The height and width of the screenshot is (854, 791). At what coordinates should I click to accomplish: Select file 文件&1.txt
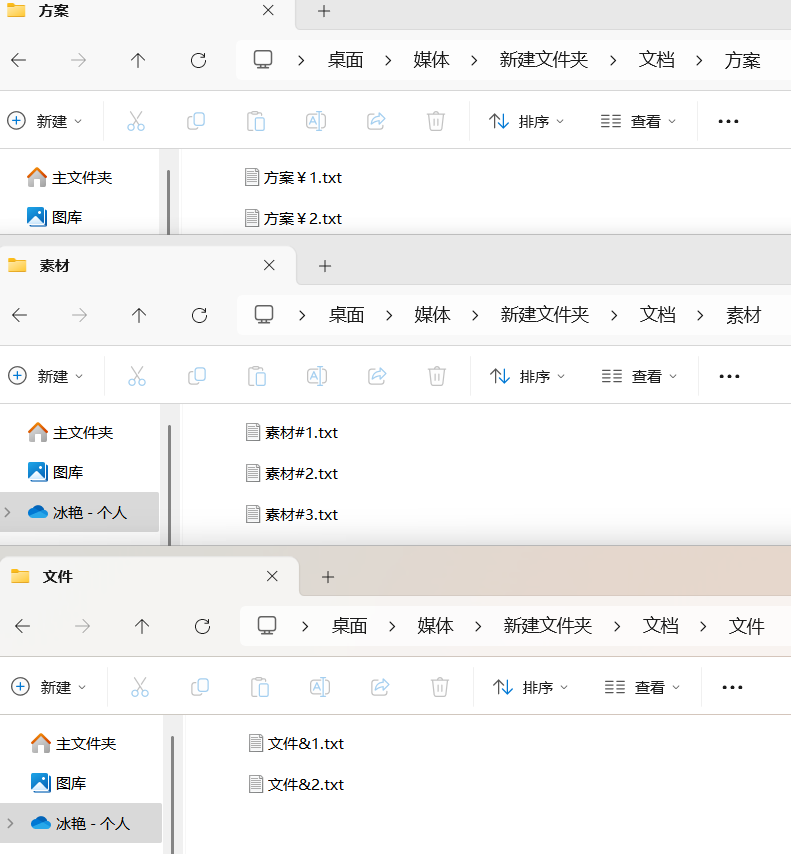(x=296, y=743)
